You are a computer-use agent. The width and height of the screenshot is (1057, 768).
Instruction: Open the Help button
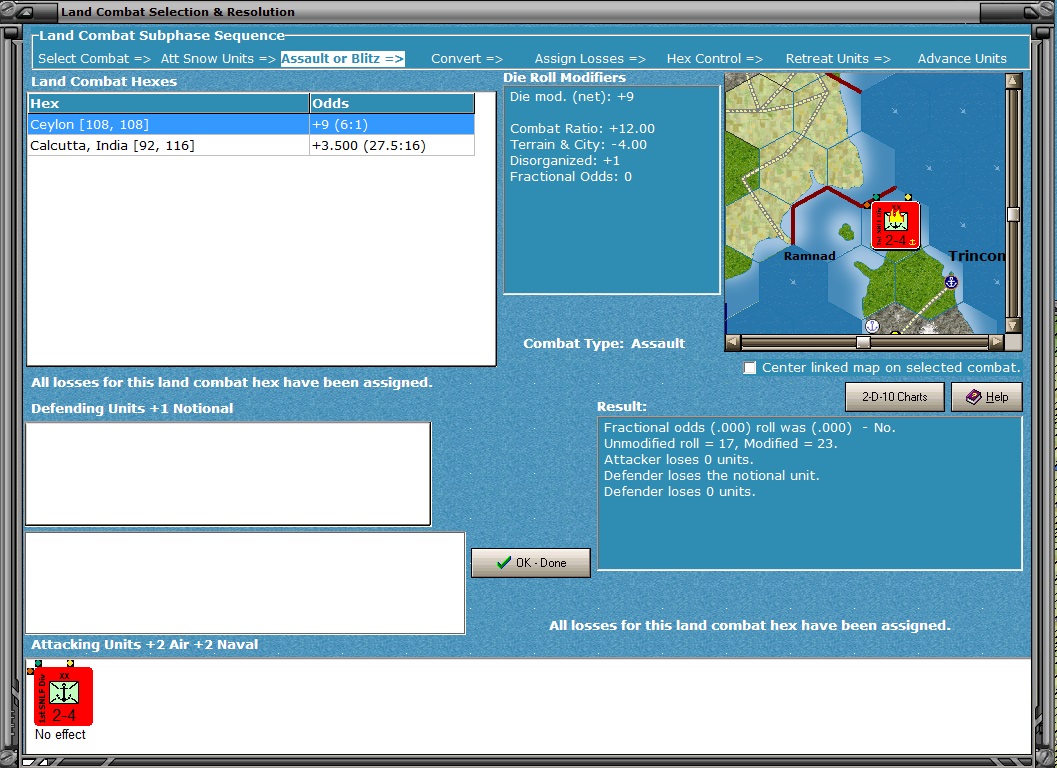[x=986, y=397]
